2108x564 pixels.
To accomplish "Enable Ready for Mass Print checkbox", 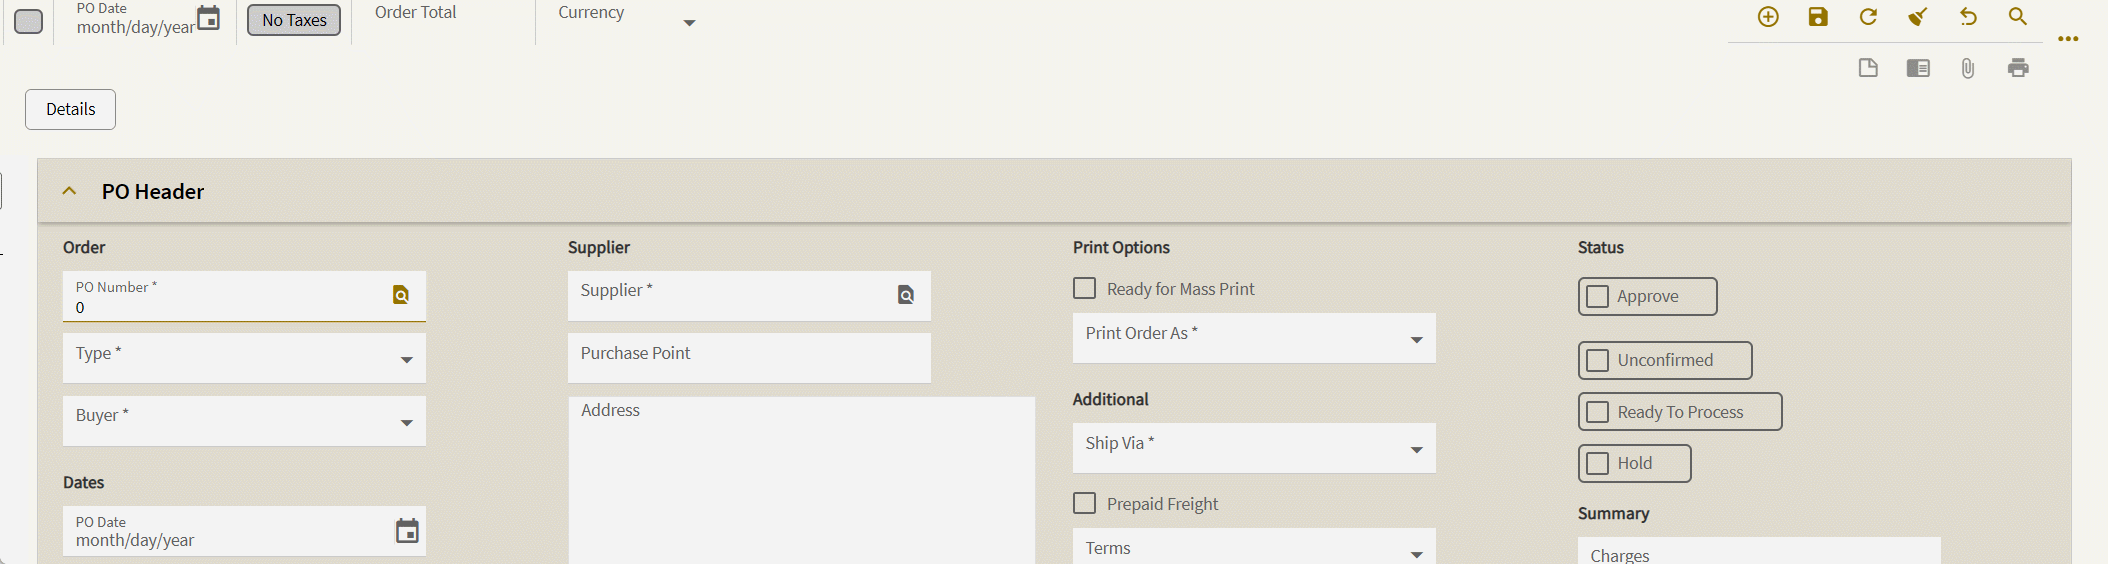I will tap(1085, 289).
